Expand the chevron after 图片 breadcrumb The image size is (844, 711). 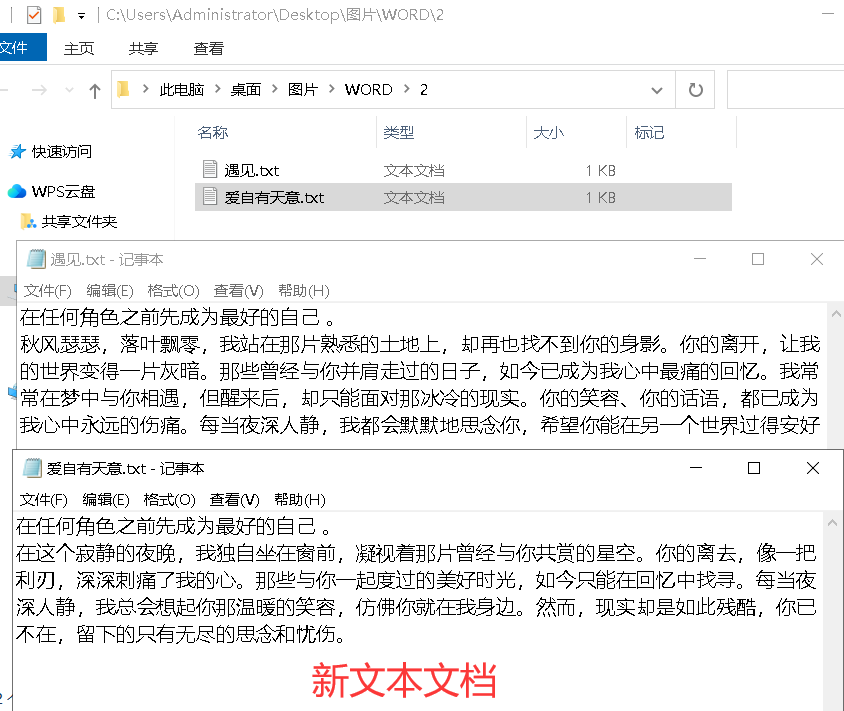click(x=332, y=89)
